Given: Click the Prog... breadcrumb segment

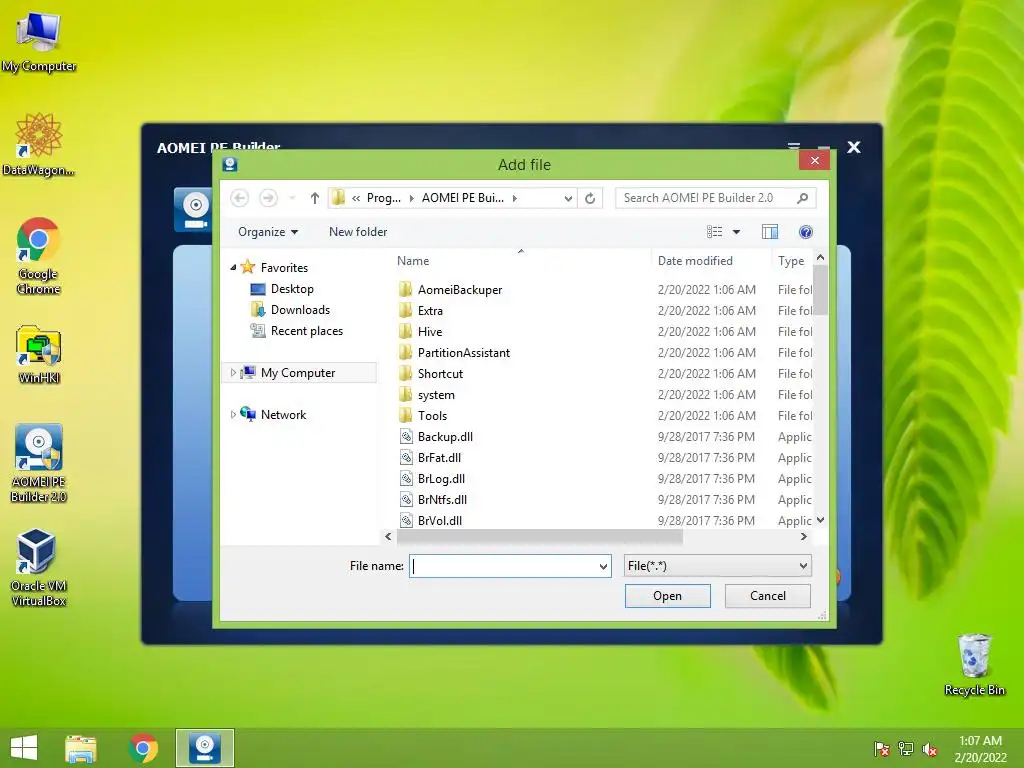Looking at the screenshot, I should pos(383,198).
